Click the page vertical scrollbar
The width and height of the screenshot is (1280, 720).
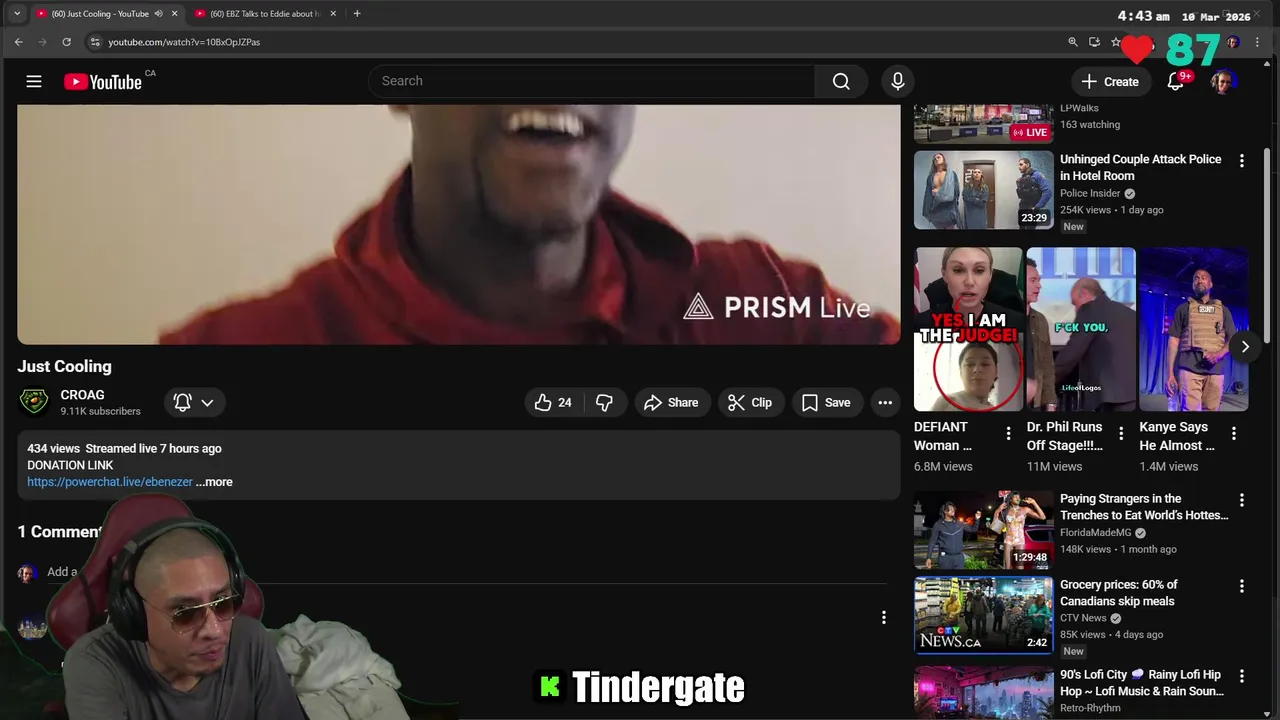(x=1267, y=245)
